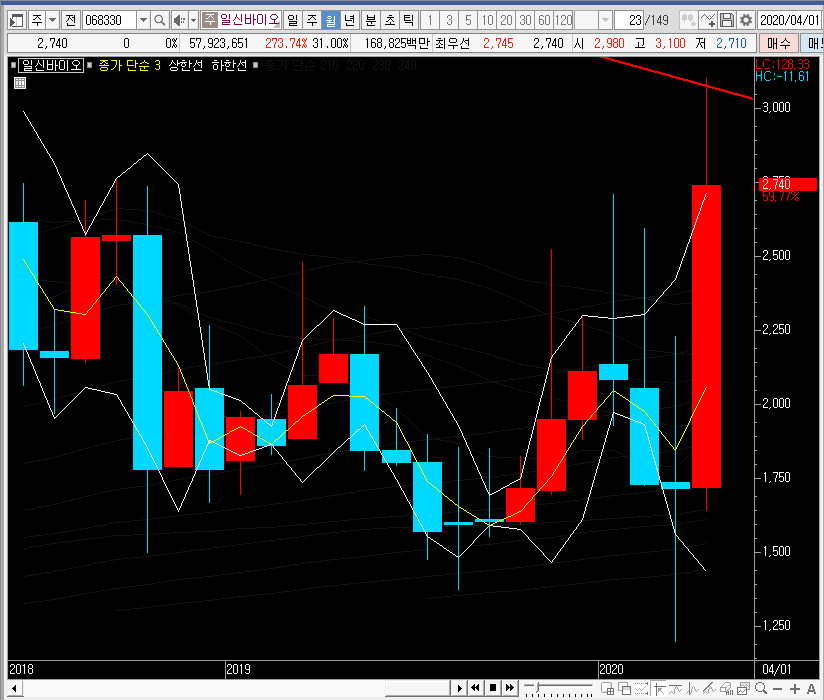
Task: Click the 상한선 upper band legend label
Action: point(186,66)
